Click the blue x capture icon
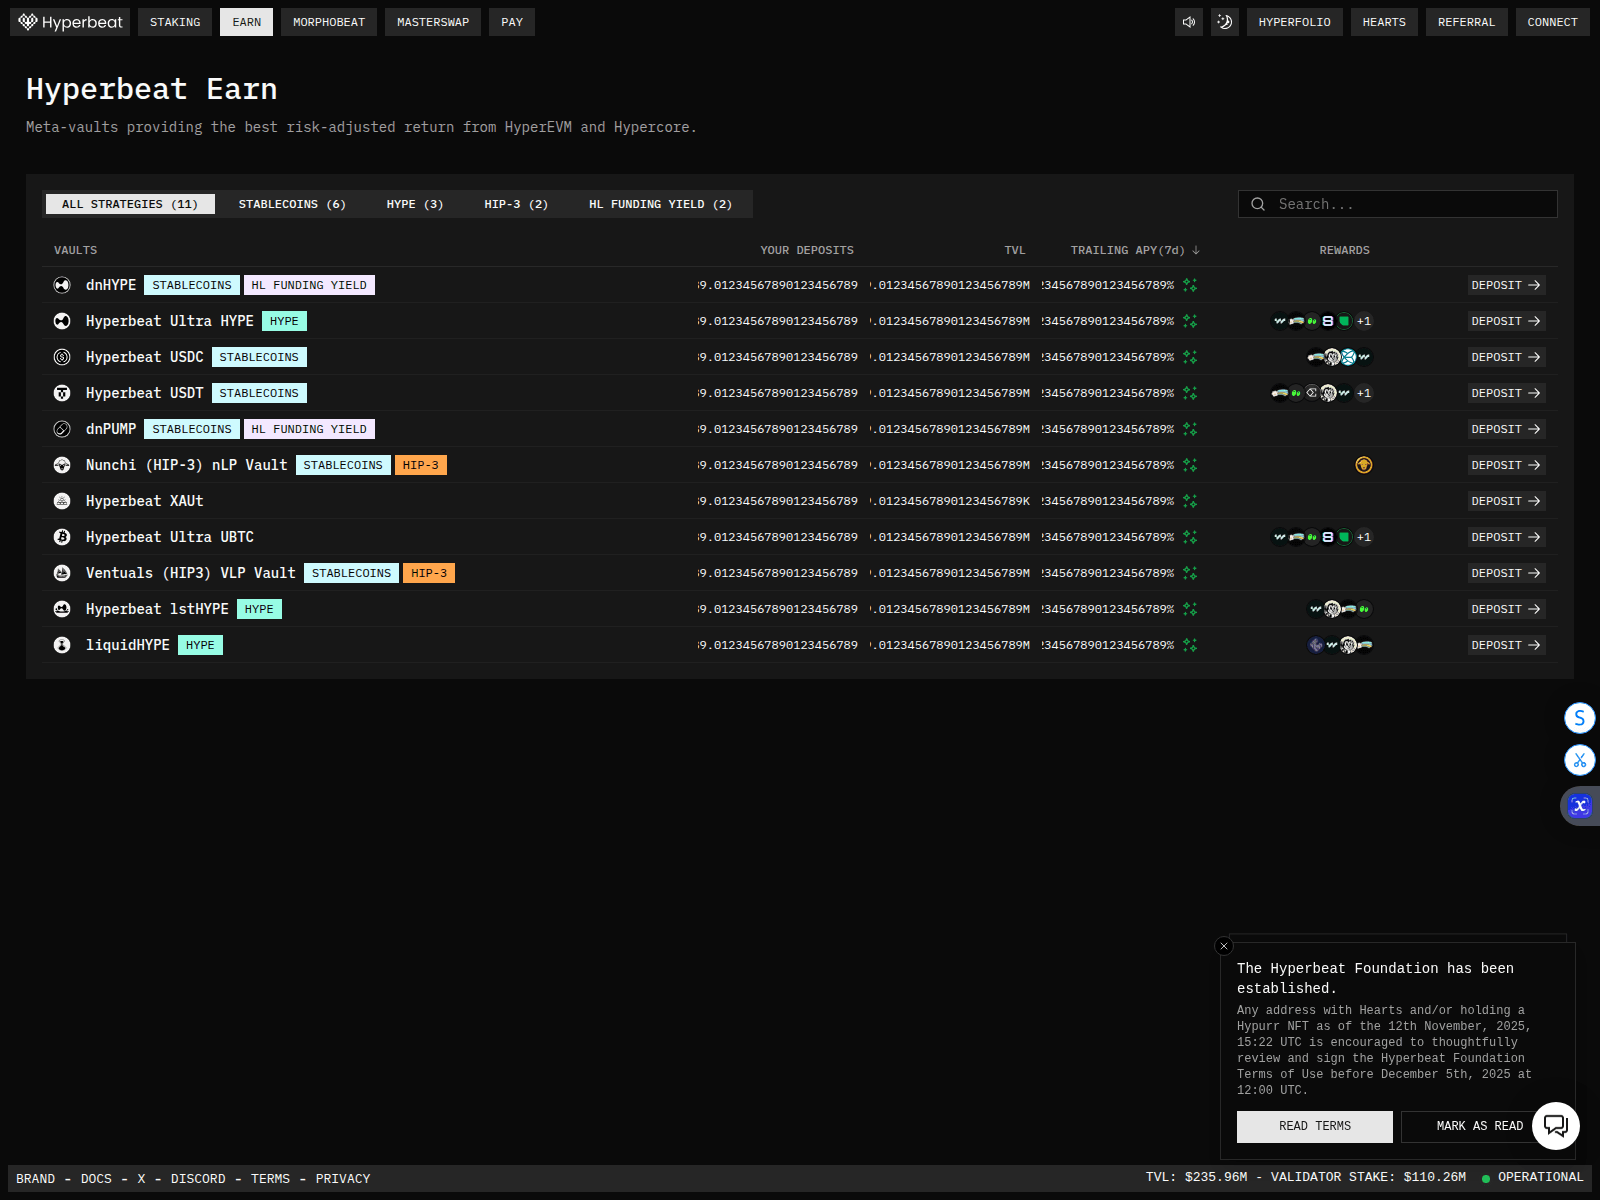 (1579, 805)
